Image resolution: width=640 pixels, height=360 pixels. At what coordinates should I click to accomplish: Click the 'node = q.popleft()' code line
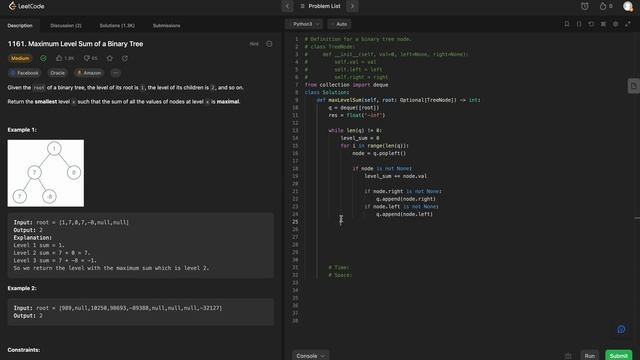[x=379, y=153]
